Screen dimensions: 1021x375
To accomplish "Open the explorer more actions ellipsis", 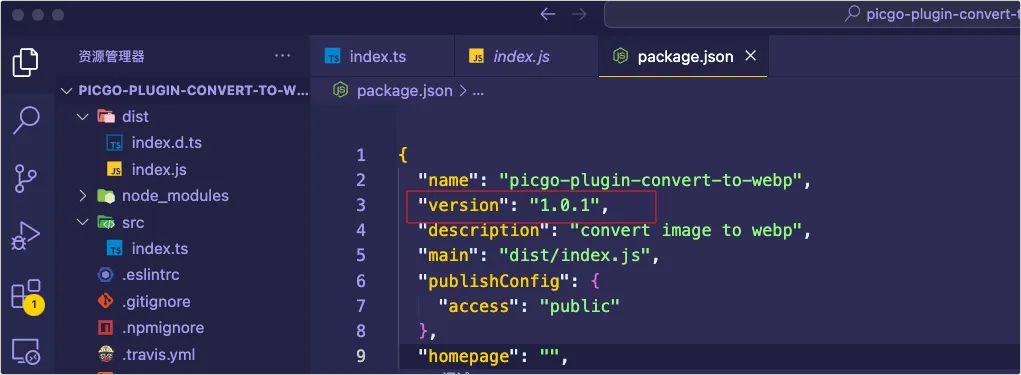I will tap(283, 56).
